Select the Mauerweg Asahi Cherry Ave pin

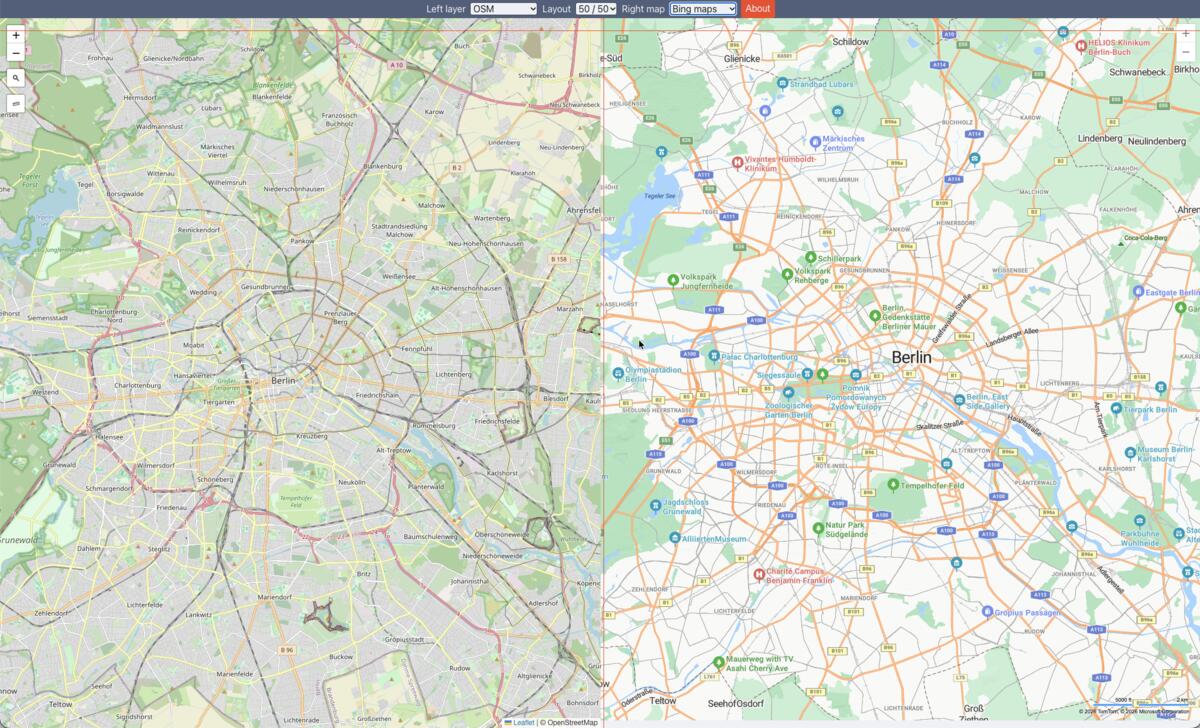[718, 663]
